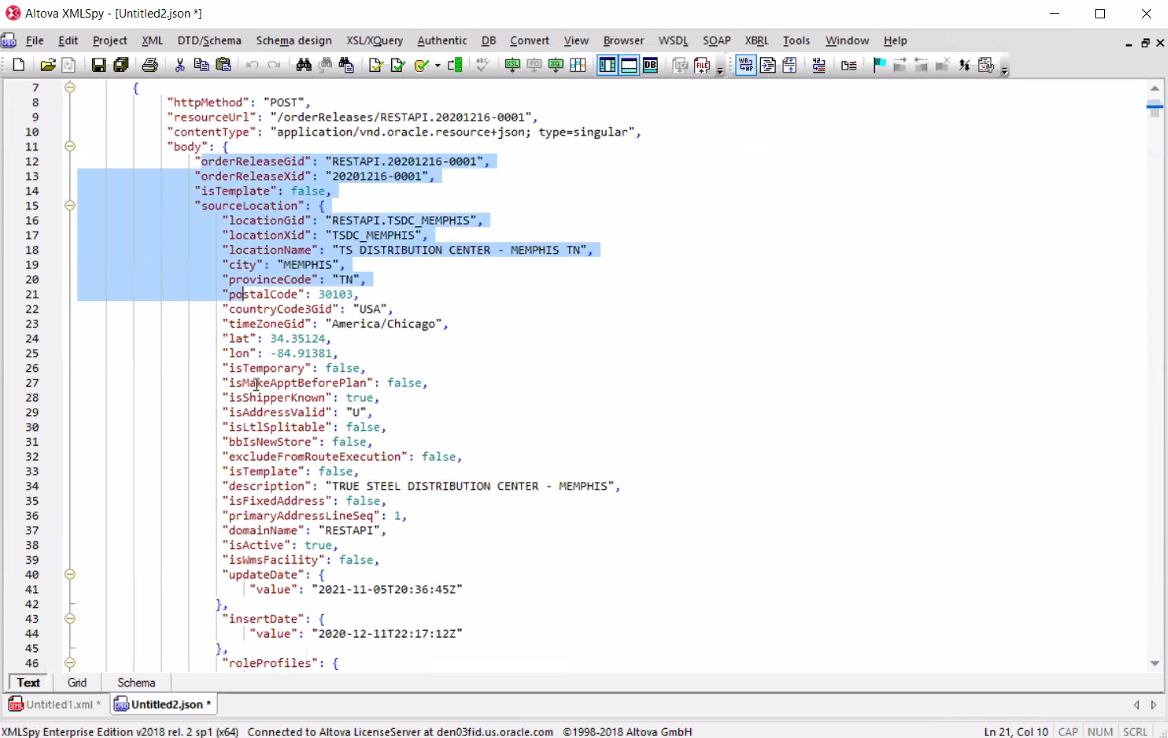Switch to the Untitled1.xml document tab
Viewport: 1168px width, 738px height.
pyautogui.click(x=55, y=704)
